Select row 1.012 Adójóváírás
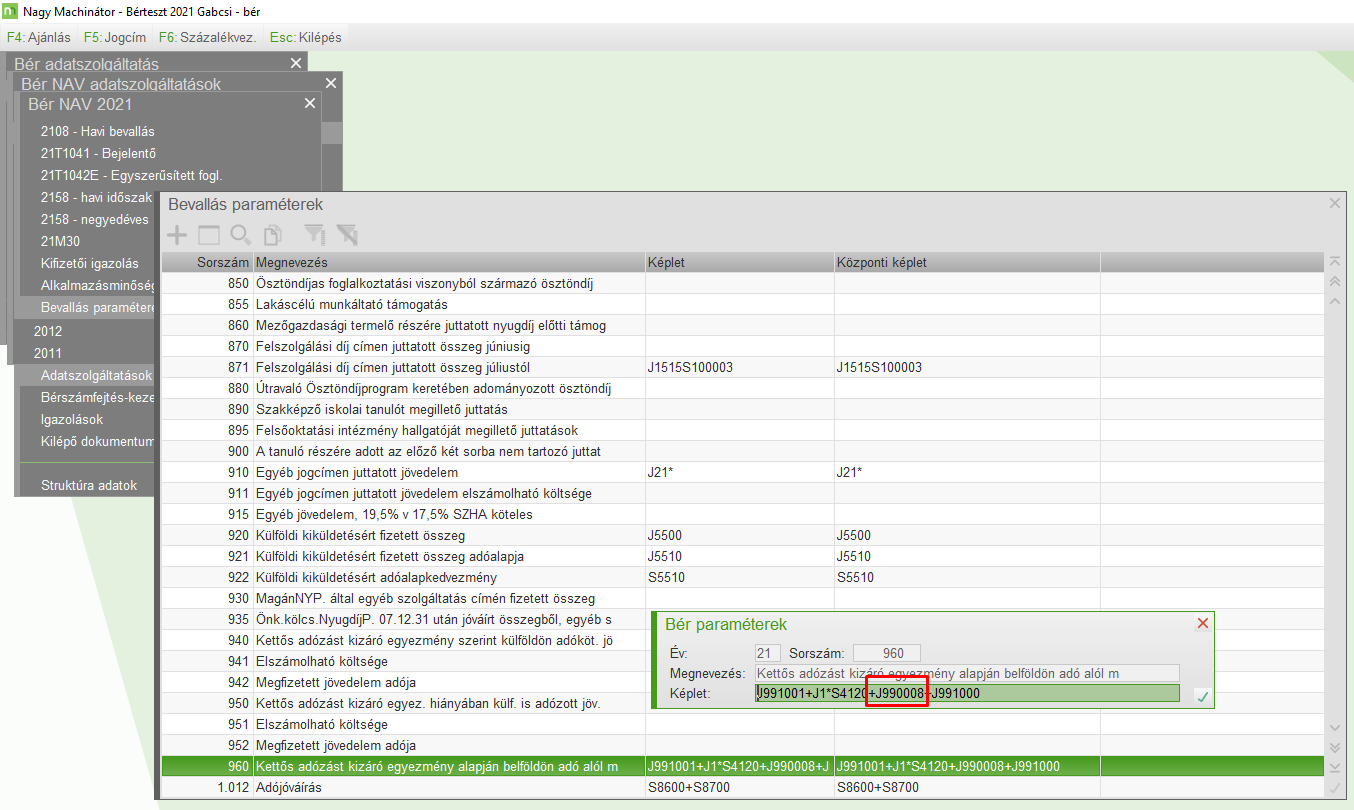This screenshot has height=810, width=1354. 741,787
